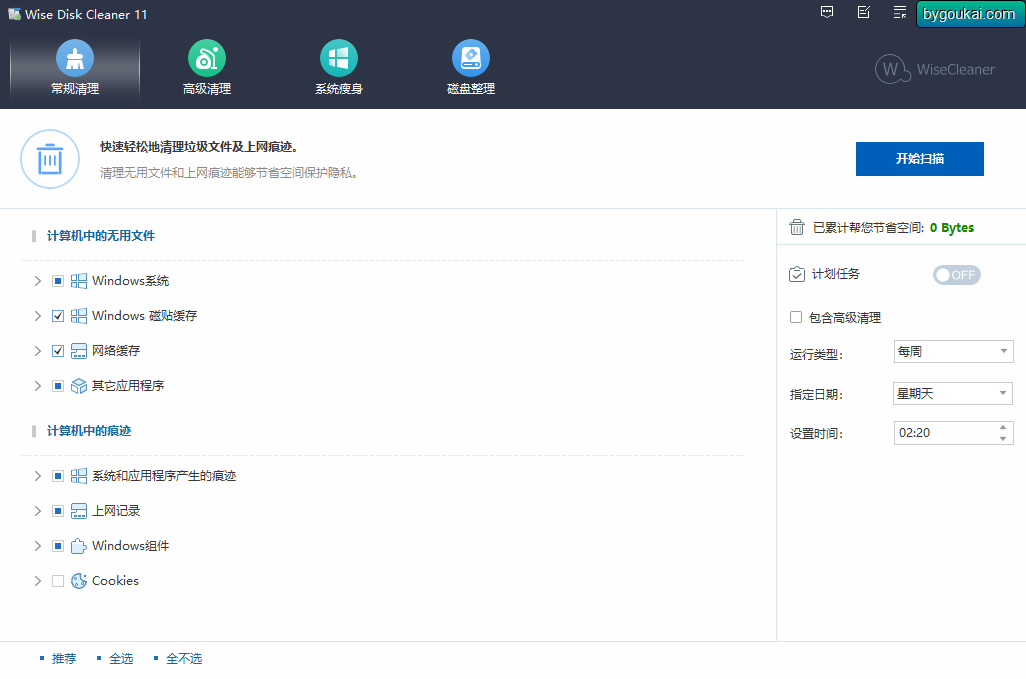1026x679 pixels.
Task: Open the menu list icon in title bar
Action: click(900, 12)
